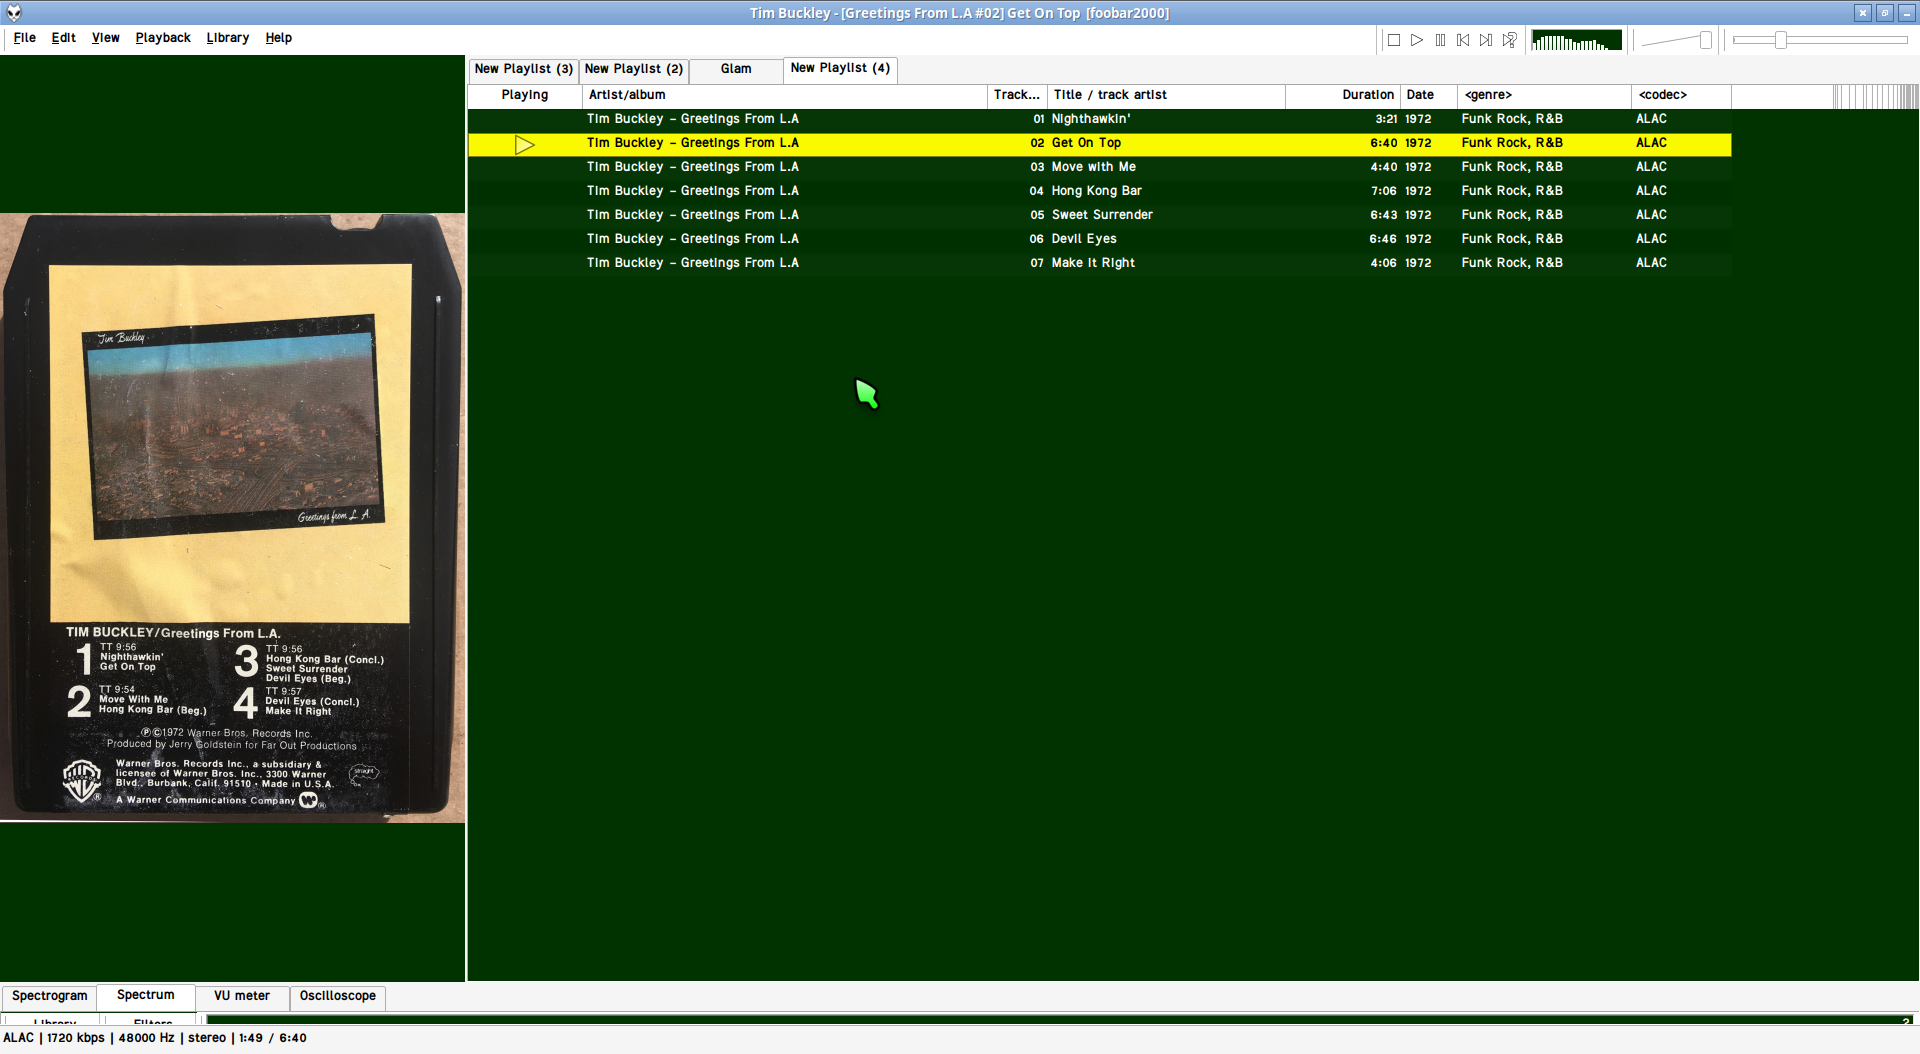Skip to the next track icon
Screen dimensions: 1920x1054
pyautogui.click(x=1486, y=40)
